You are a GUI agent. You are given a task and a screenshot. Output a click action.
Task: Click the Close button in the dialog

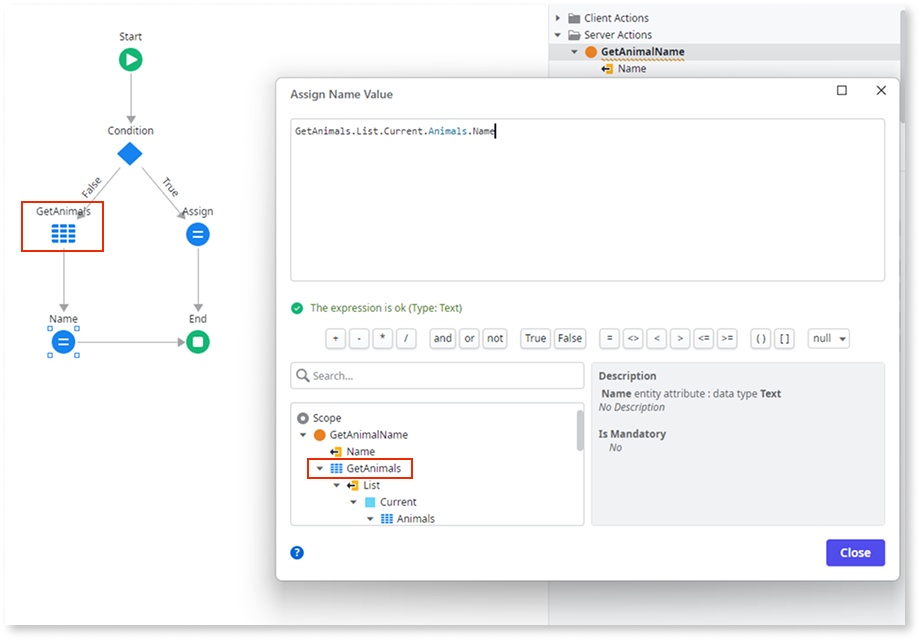[x=855, y=552]
